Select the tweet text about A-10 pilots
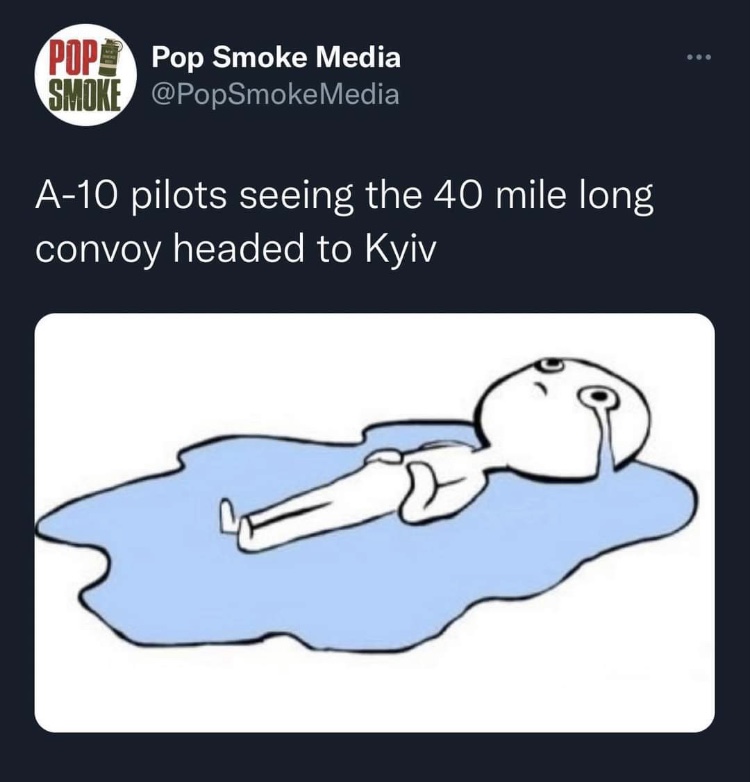 click(344, 222)
